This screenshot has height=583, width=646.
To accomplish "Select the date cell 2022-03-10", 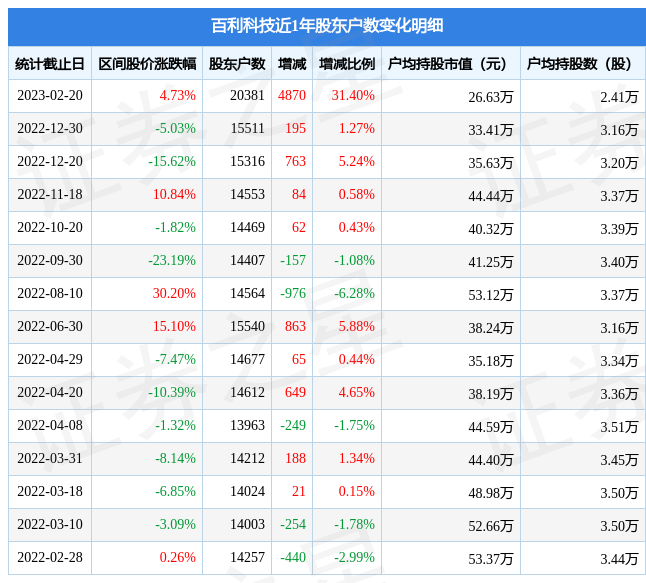I will click(50, 524).
